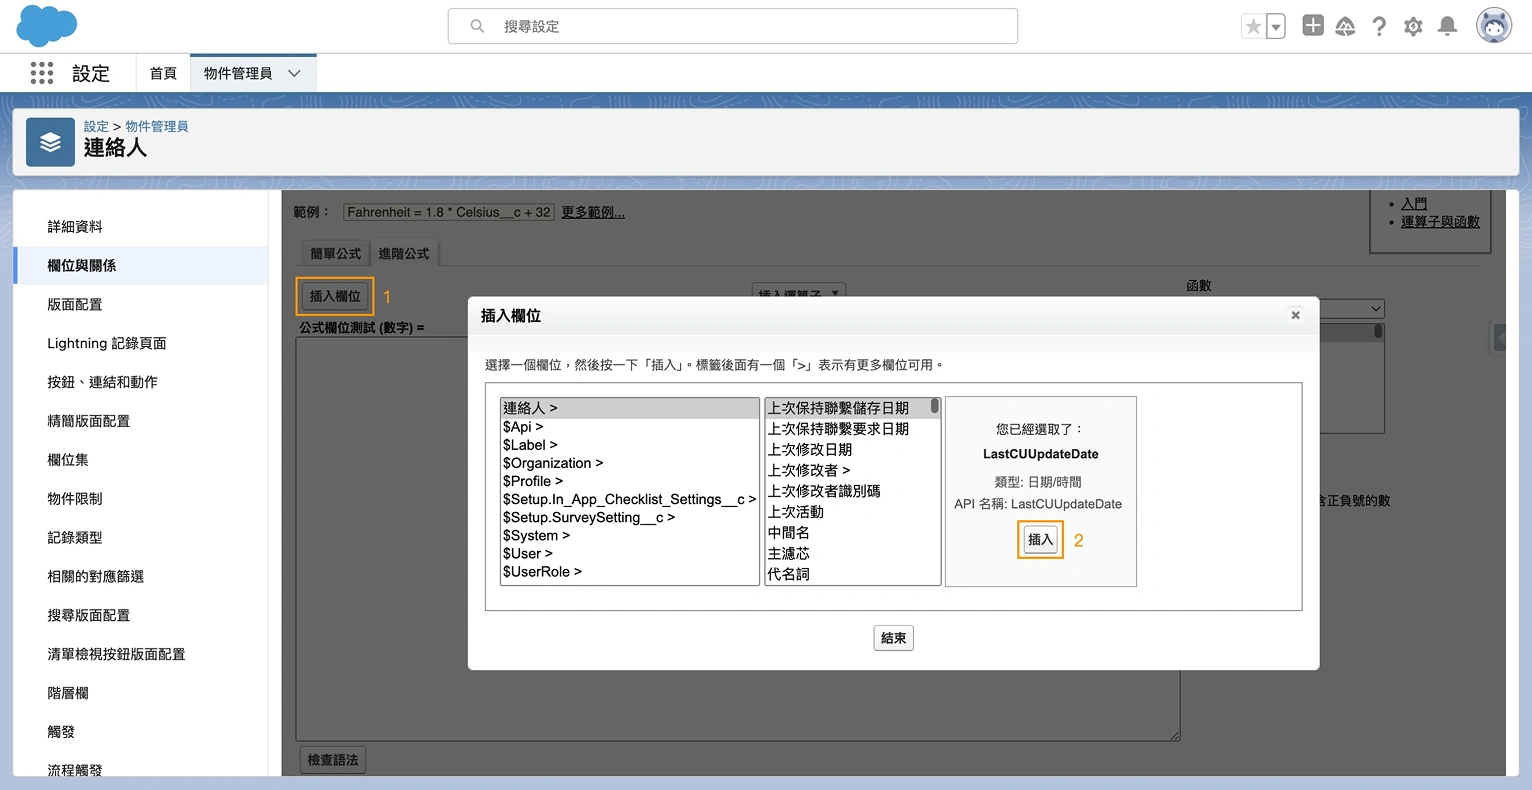The height and width of the screenshot is (790, 1532).
Task: Click the 連絡人 object stack icon
Action: click(x=50, y=141)
